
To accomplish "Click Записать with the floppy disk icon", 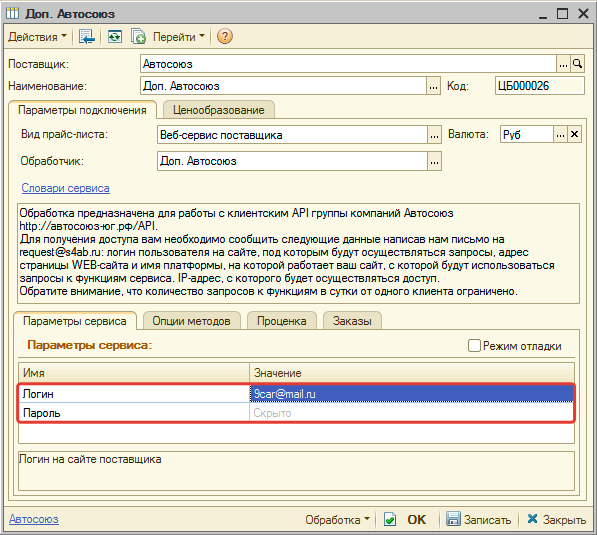I will 478,519.
